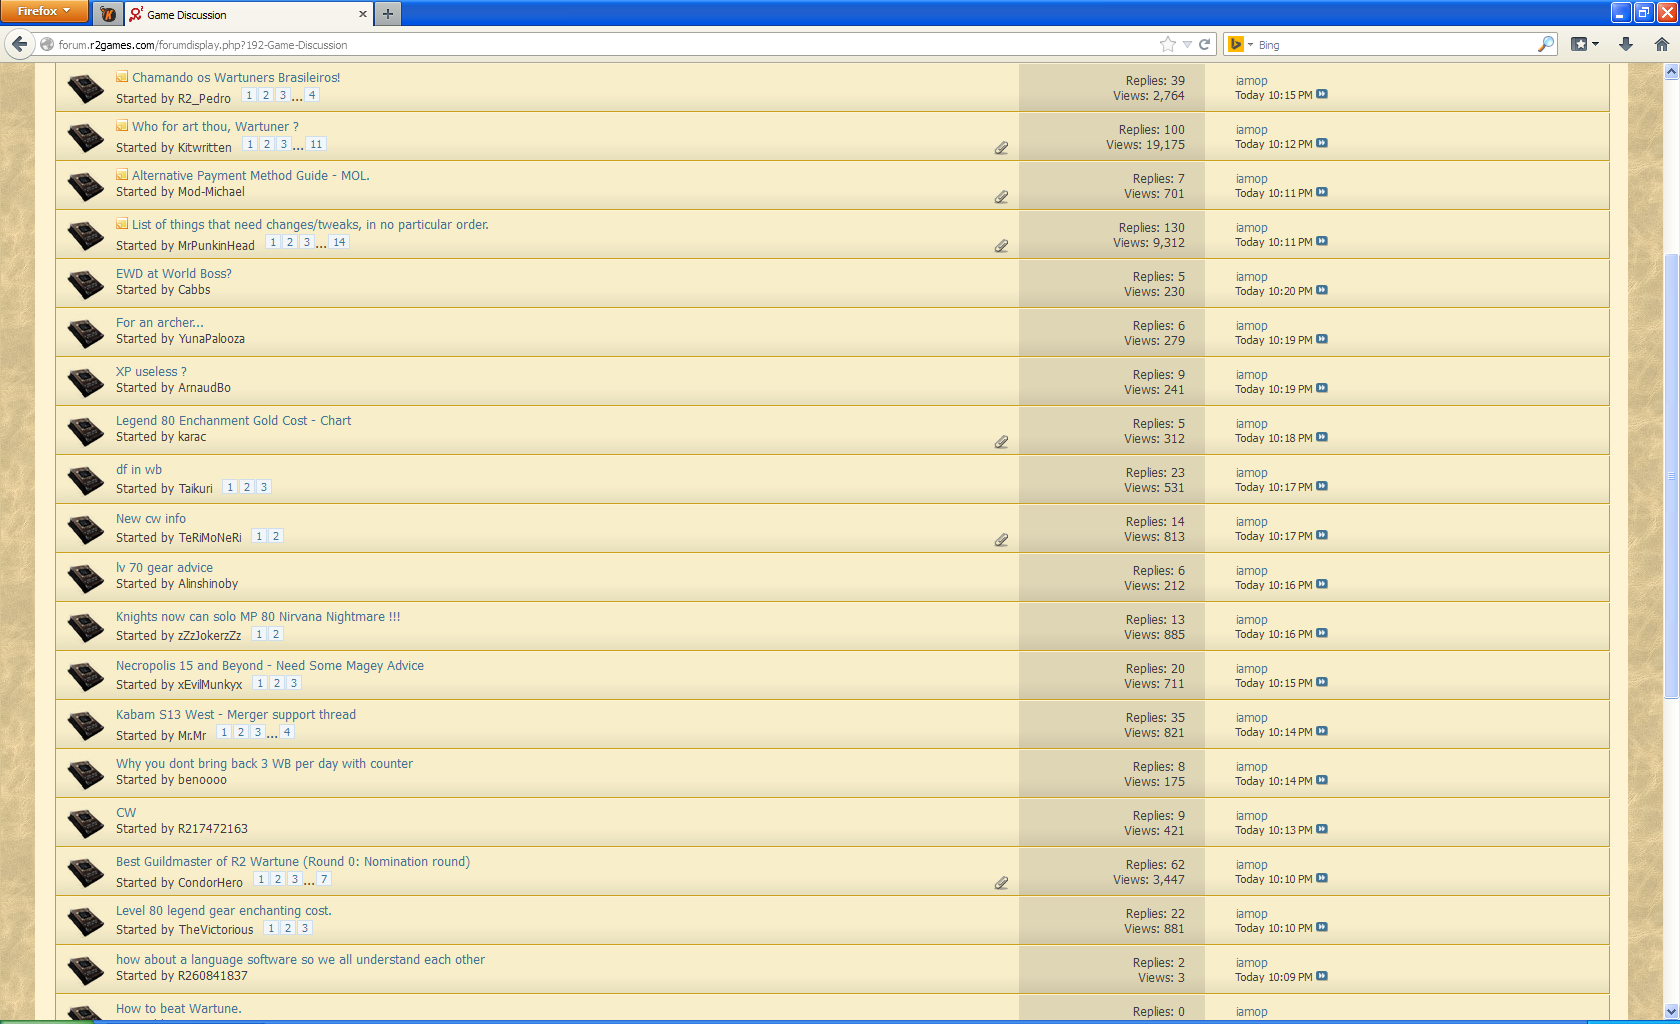
Task: Click thread icon beside 'XP useless ?'
Action: pos(86,382)
